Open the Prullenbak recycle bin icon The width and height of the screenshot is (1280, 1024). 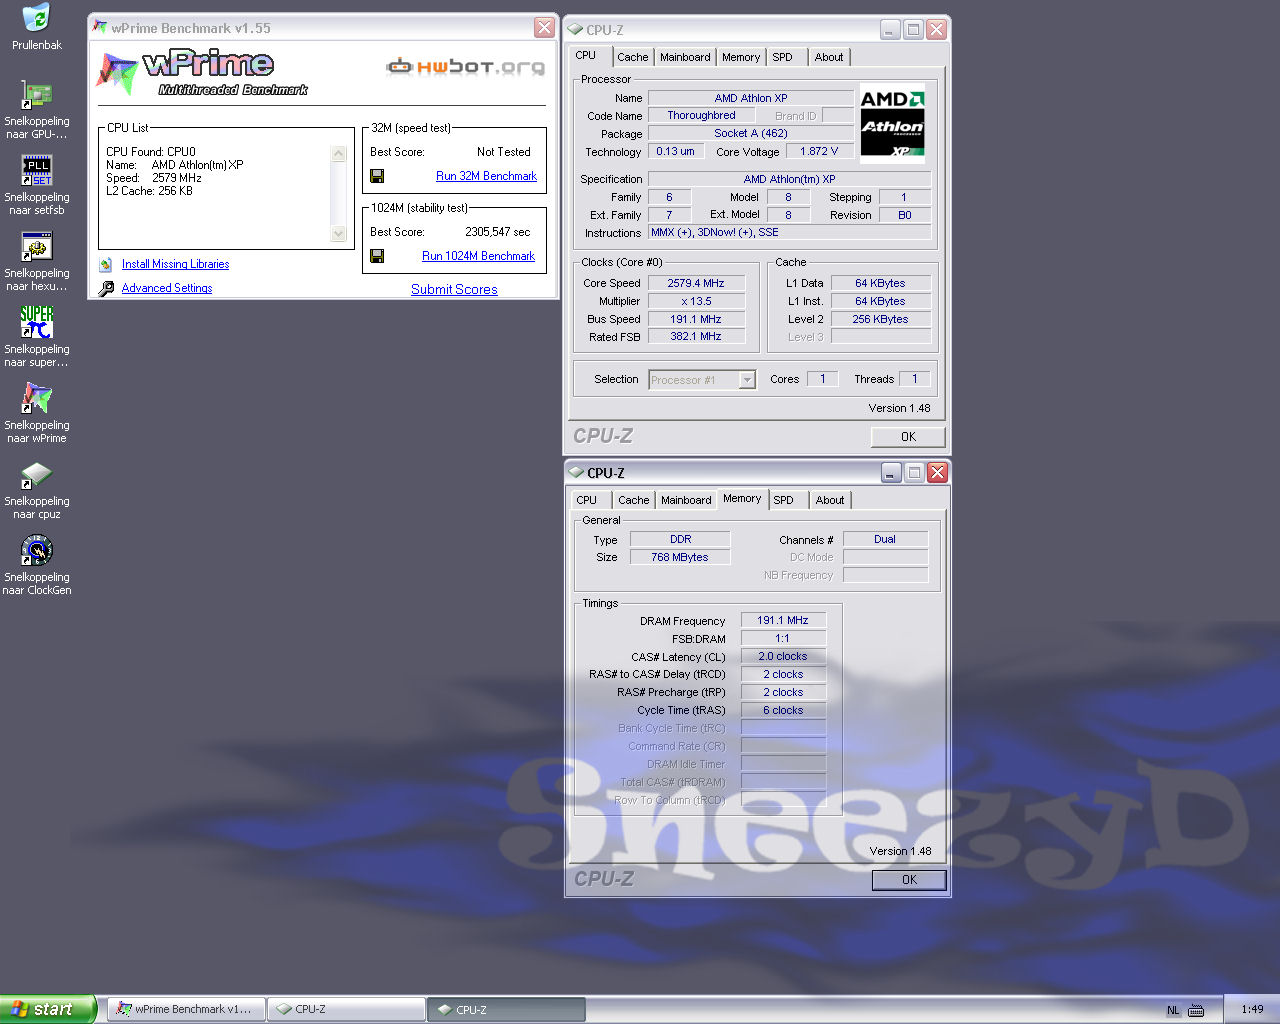tap(36, 18)
